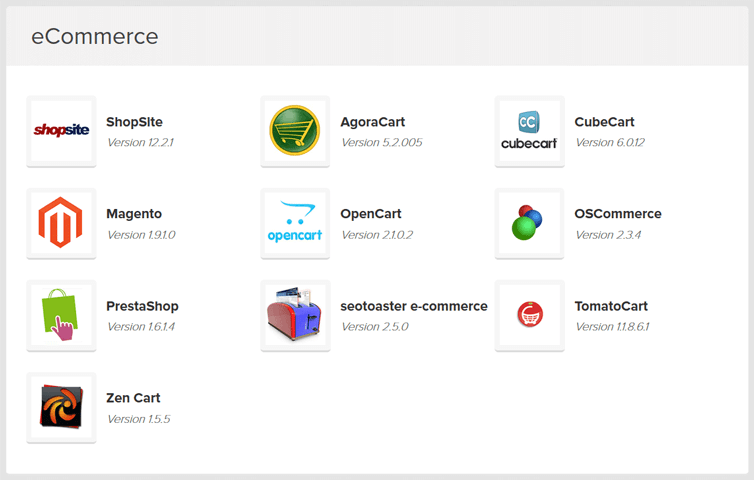Viewport: 754px width, 480px height.
Task: Click the text Version 2.5.0
Action: [x=375, y=327]
